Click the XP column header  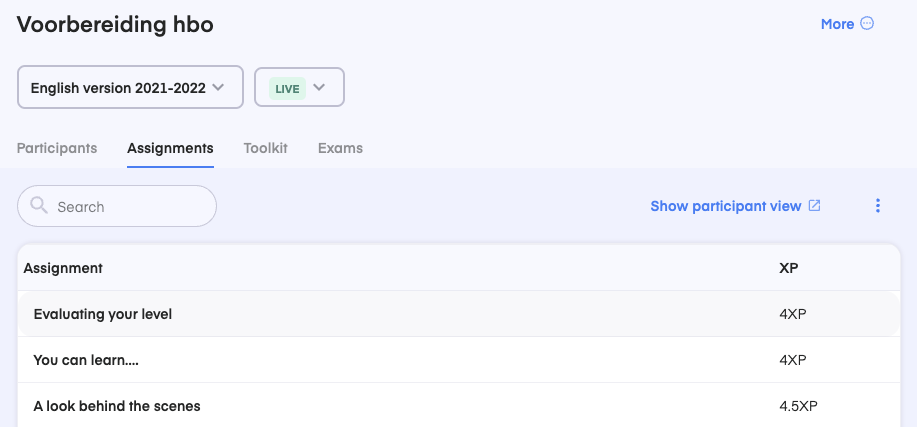pos(788,268)
